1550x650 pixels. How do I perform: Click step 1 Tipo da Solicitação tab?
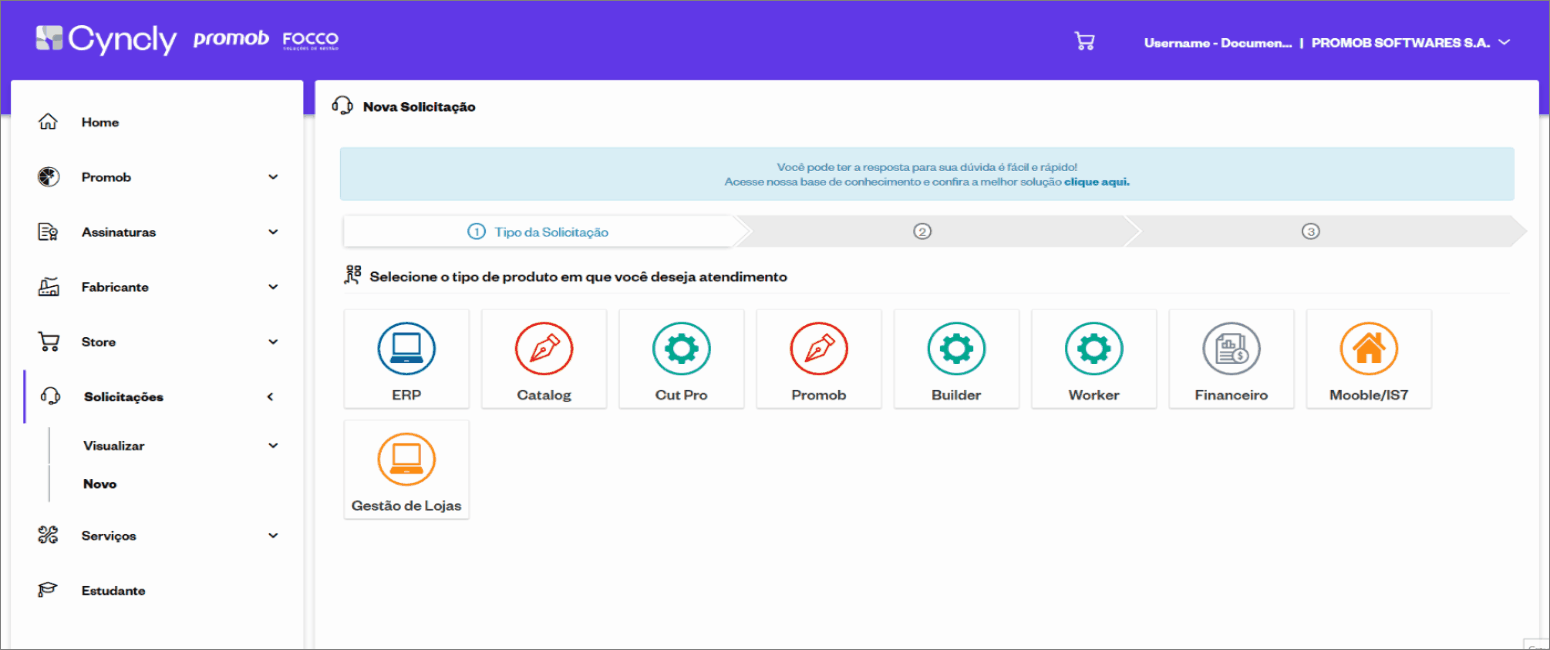point(538,231)
